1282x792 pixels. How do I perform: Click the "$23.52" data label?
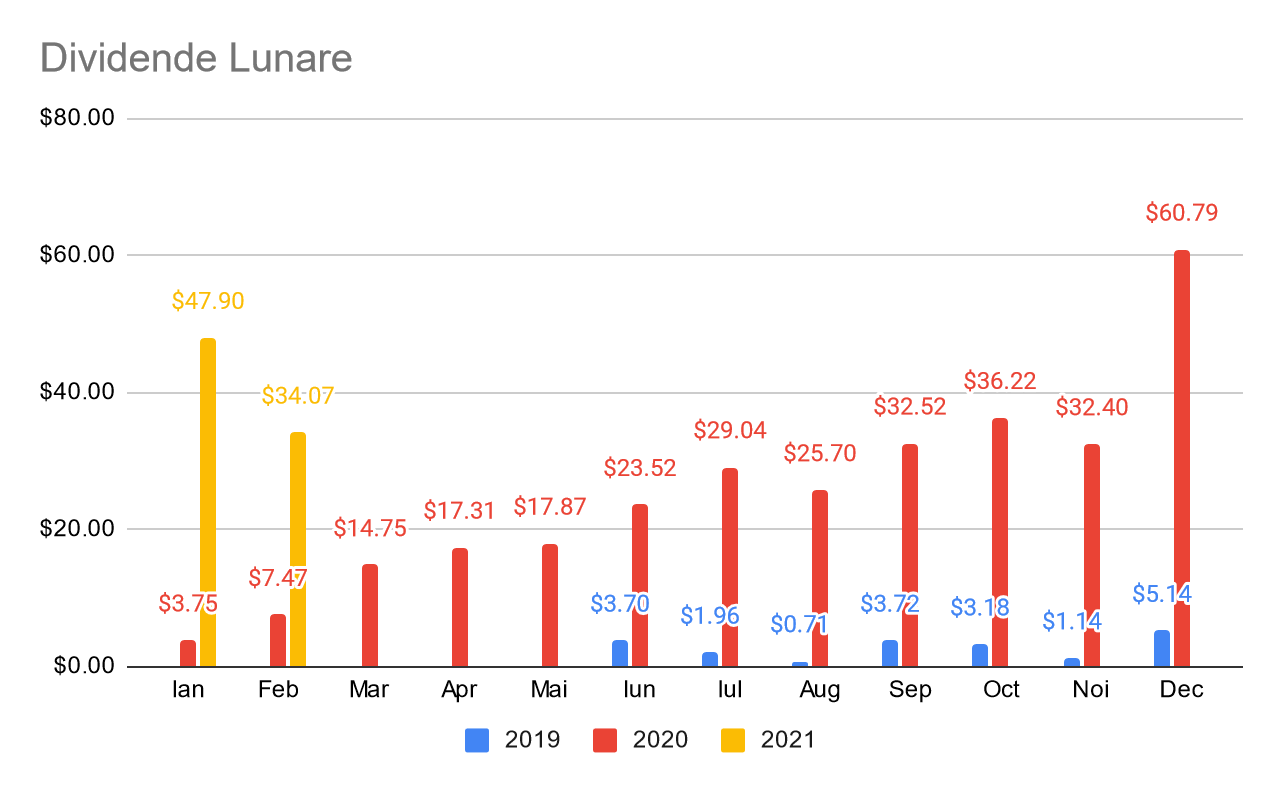(640, 468)
